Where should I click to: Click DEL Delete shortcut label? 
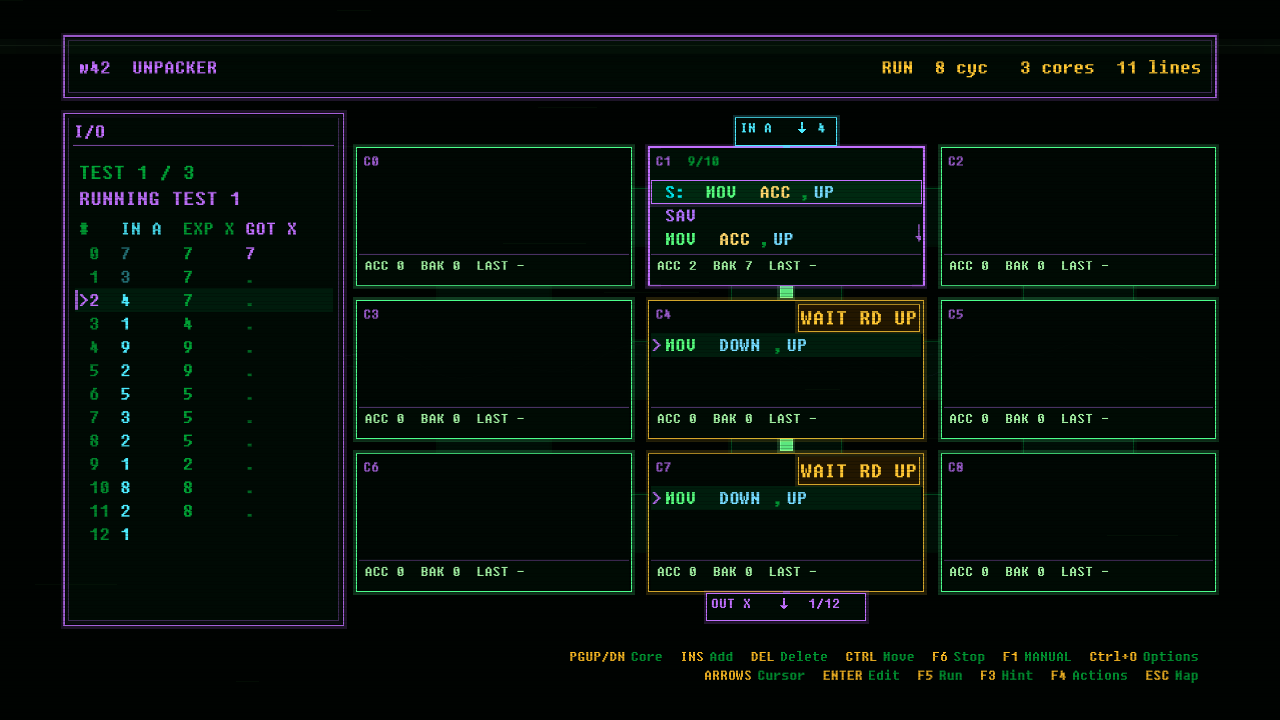click(x=789, y=657)
